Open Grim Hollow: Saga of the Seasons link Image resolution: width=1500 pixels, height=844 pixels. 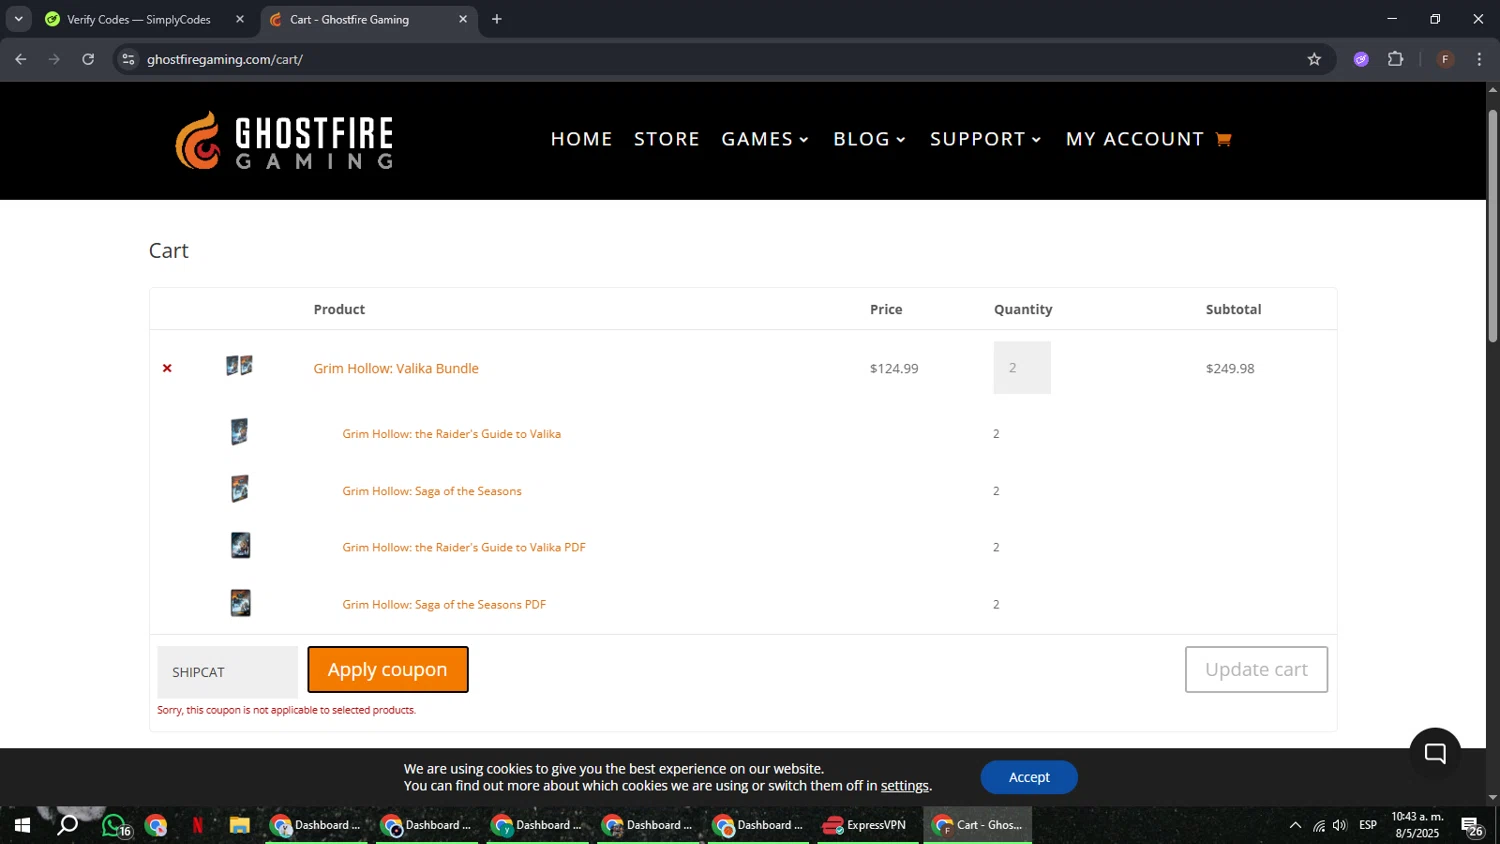(x=432, y=491)
